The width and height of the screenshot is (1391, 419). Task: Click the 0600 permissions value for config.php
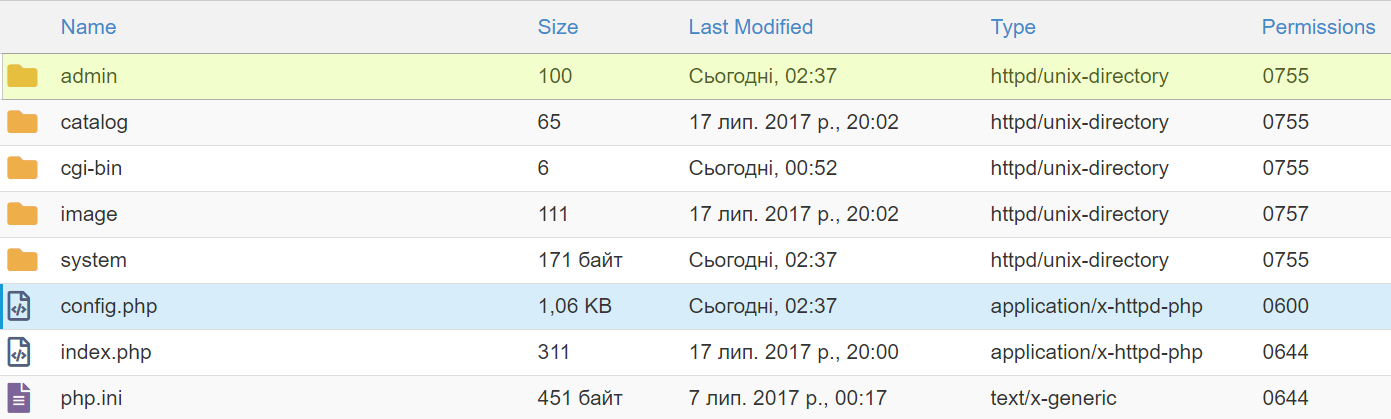[1285, 306]
